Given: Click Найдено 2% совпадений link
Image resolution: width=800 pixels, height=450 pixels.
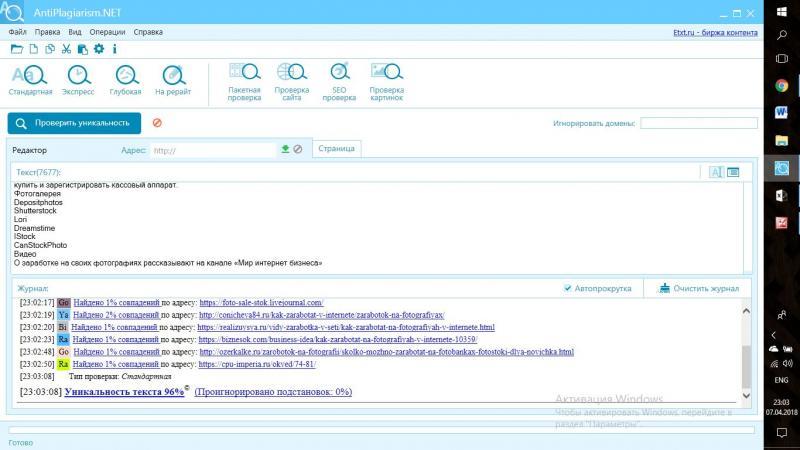Looking at the screenshot, I should tap(116, 315).
